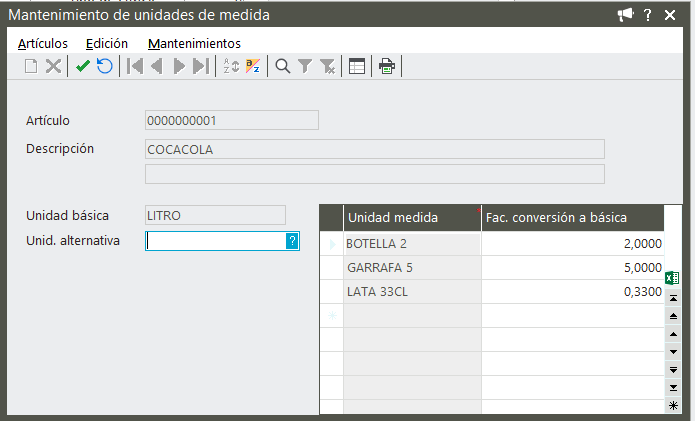Image resolution: width=695 pixels, height=421 pixels.
Task: Click the delete record X icon
Action: (53, 66)
